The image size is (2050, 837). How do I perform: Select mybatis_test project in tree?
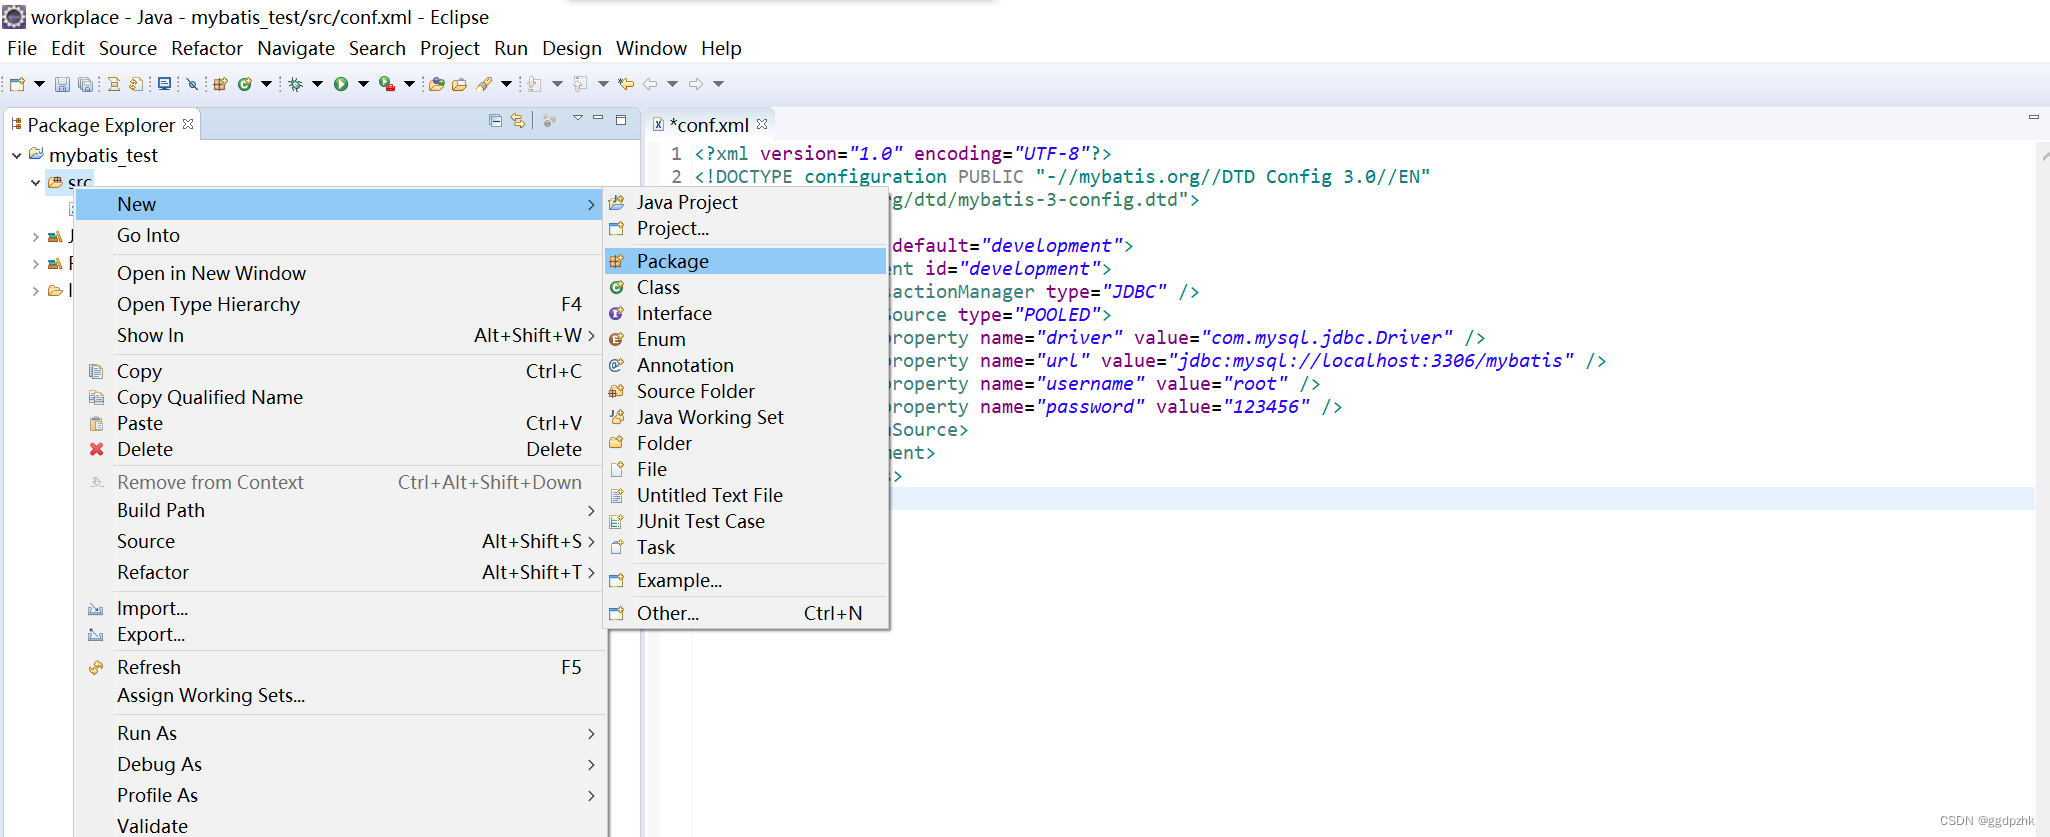pos(103,155)
